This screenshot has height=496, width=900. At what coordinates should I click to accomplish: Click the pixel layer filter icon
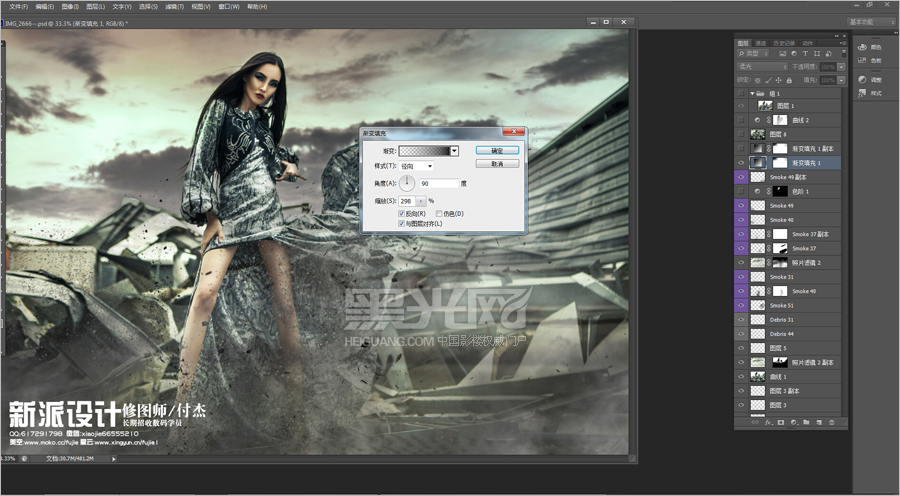click(x=782, y=53)
